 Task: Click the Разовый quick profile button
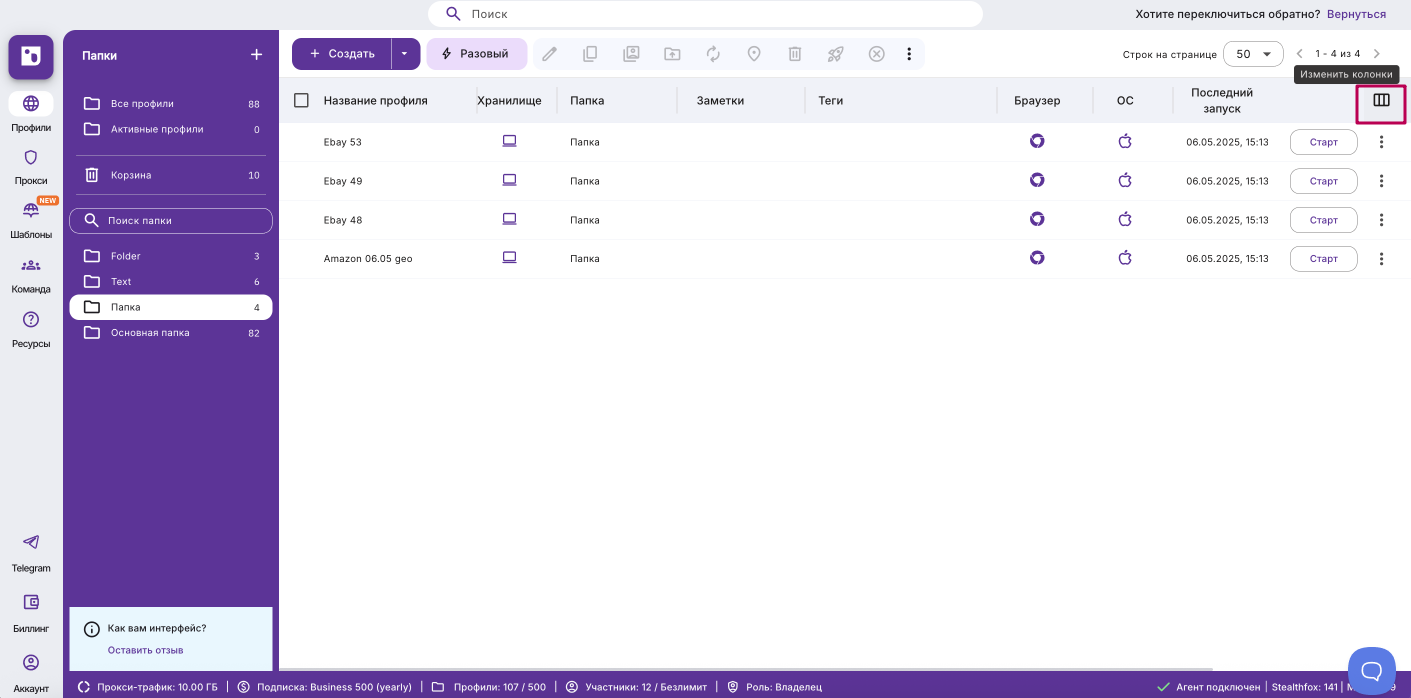476,54
